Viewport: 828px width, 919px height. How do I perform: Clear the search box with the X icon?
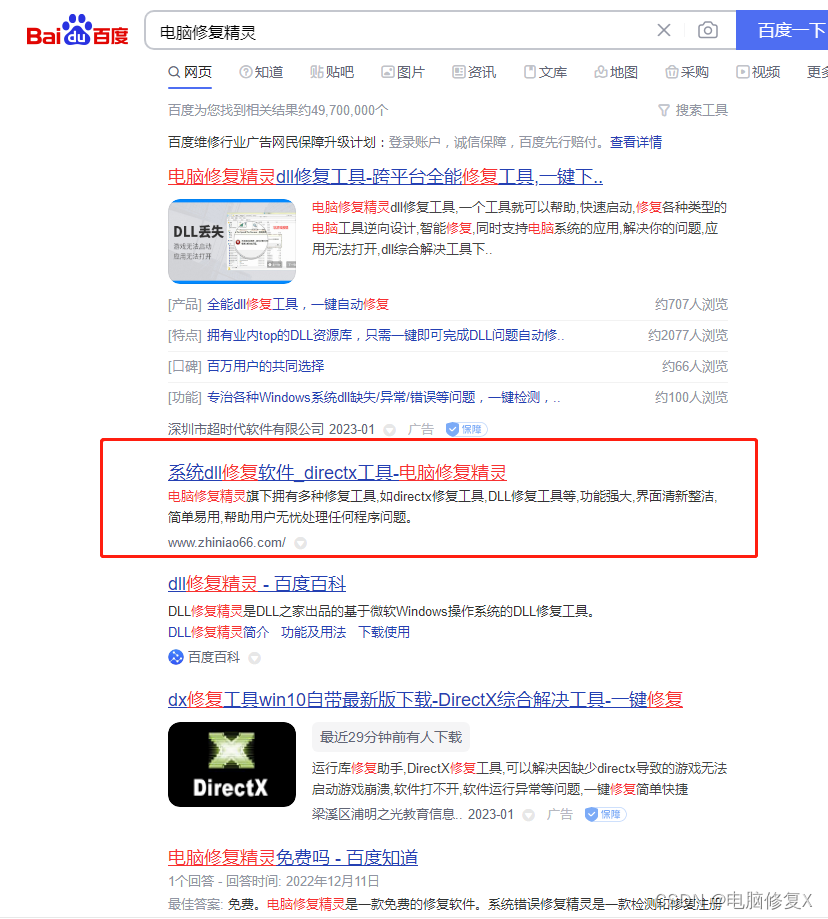[x=663, y=30]
